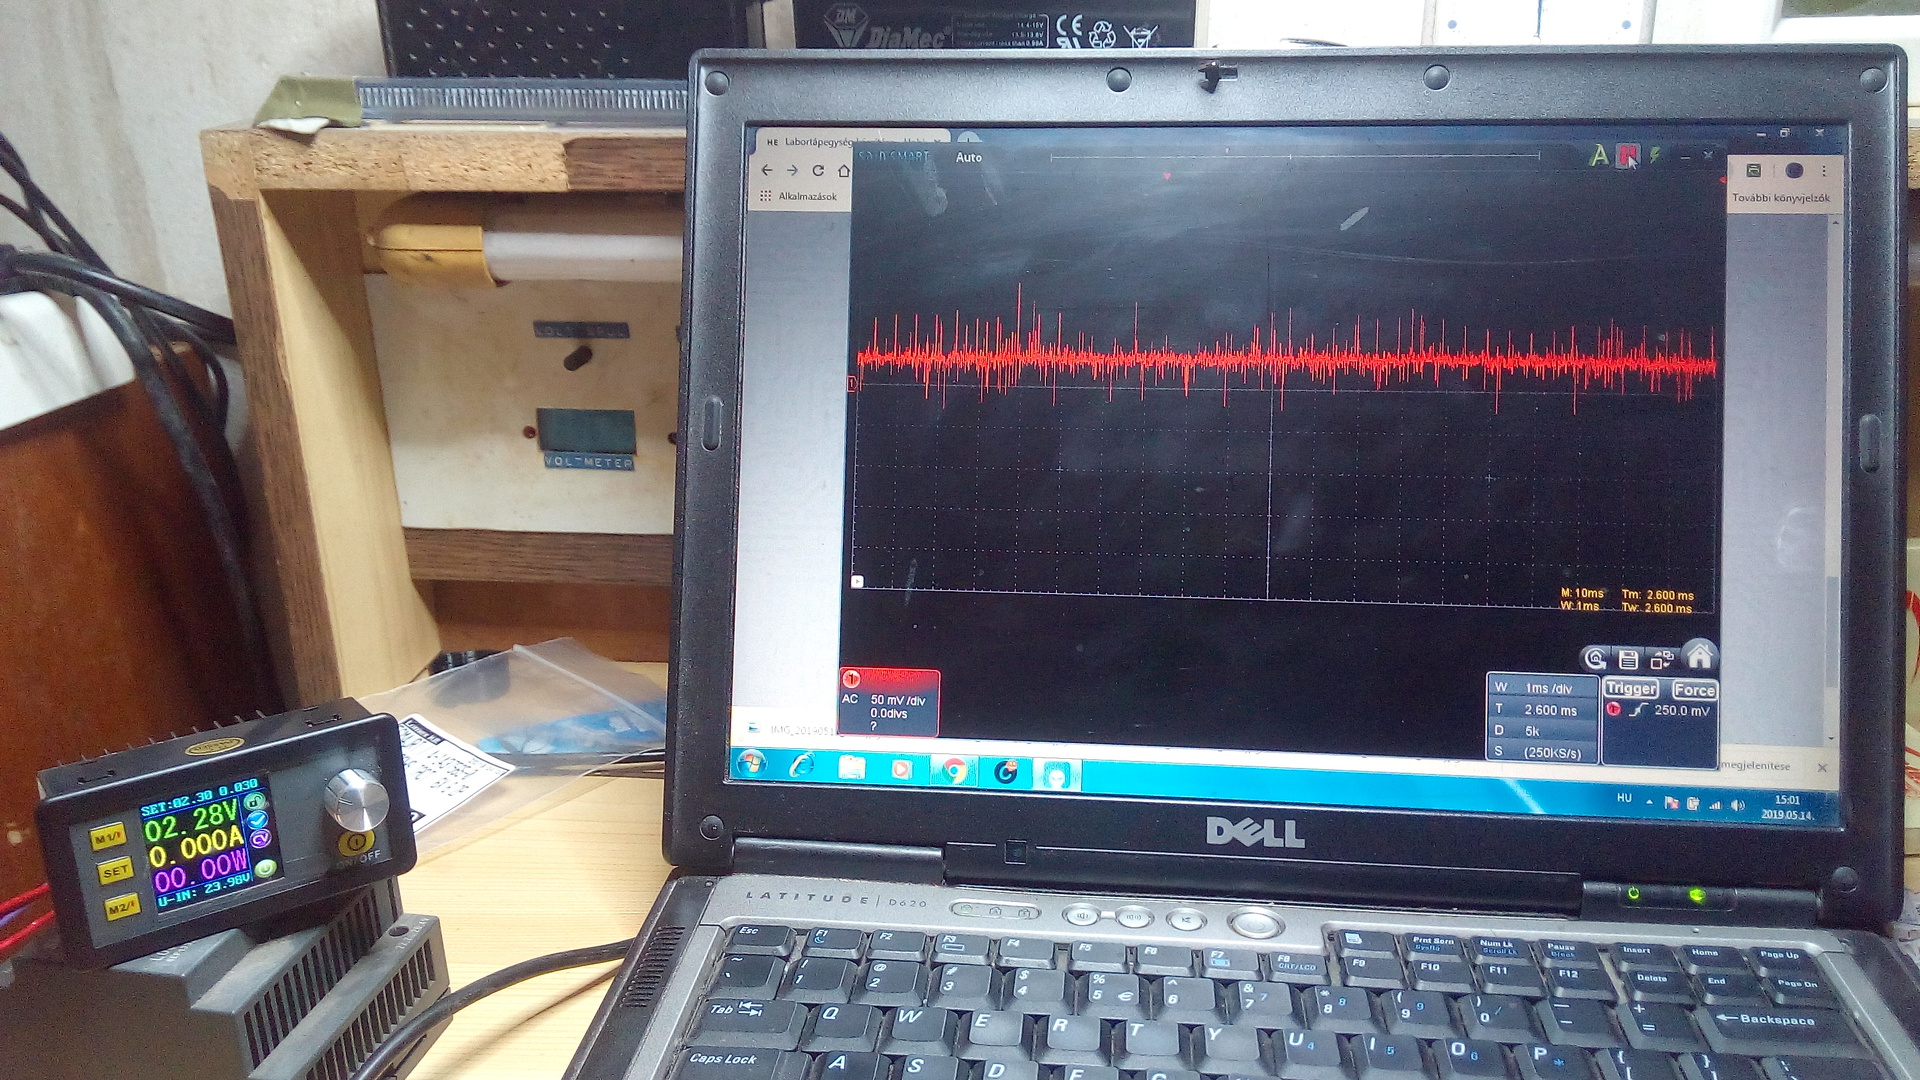The height and width of the screenshot is (1080, 1920).
Task: Click the horizontal position bar at top
Action: coord(1293,157)
